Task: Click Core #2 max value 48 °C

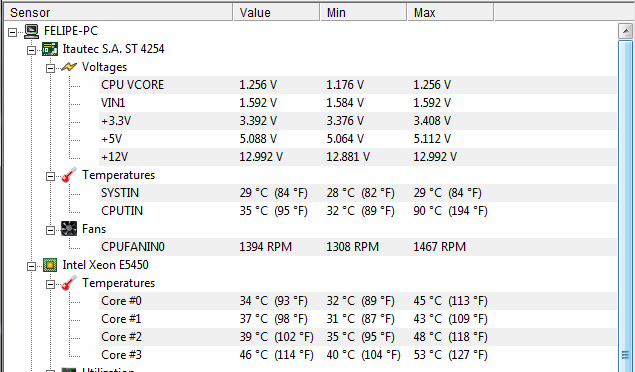Action: (450, 337)
